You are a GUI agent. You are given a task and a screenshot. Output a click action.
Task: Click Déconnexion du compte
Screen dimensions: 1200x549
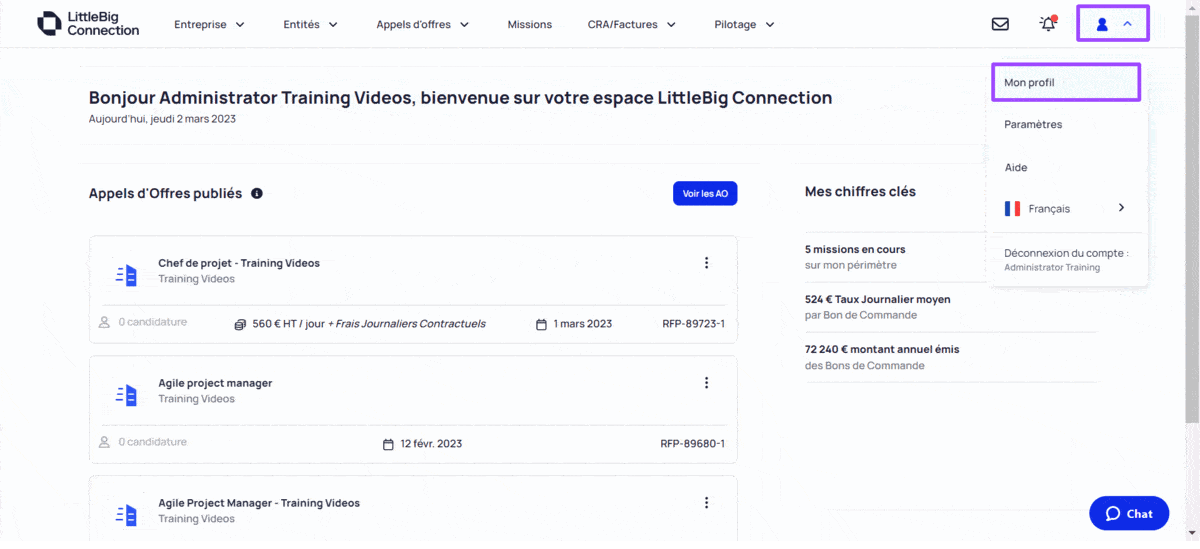click(1066, 260)
